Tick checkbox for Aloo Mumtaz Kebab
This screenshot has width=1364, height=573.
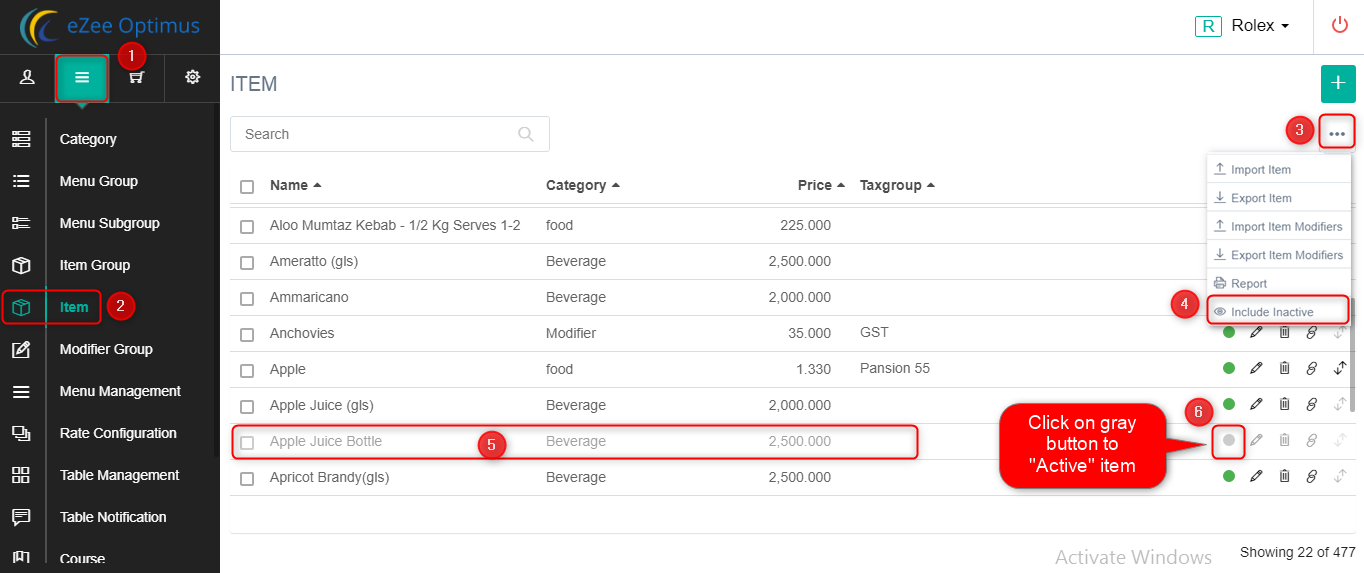(247, 227)
